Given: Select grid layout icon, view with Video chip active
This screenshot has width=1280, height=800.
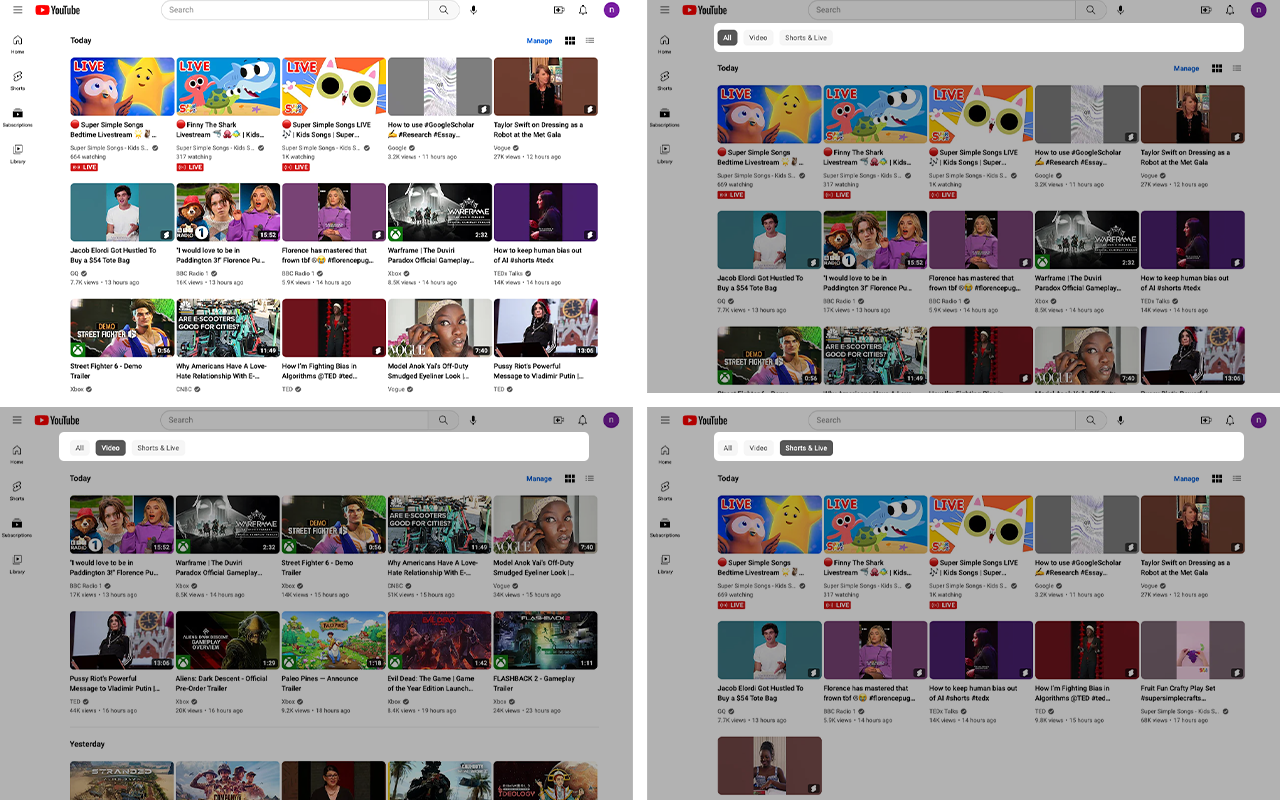Looking at the screenshot, I should [x=570, y=479].
